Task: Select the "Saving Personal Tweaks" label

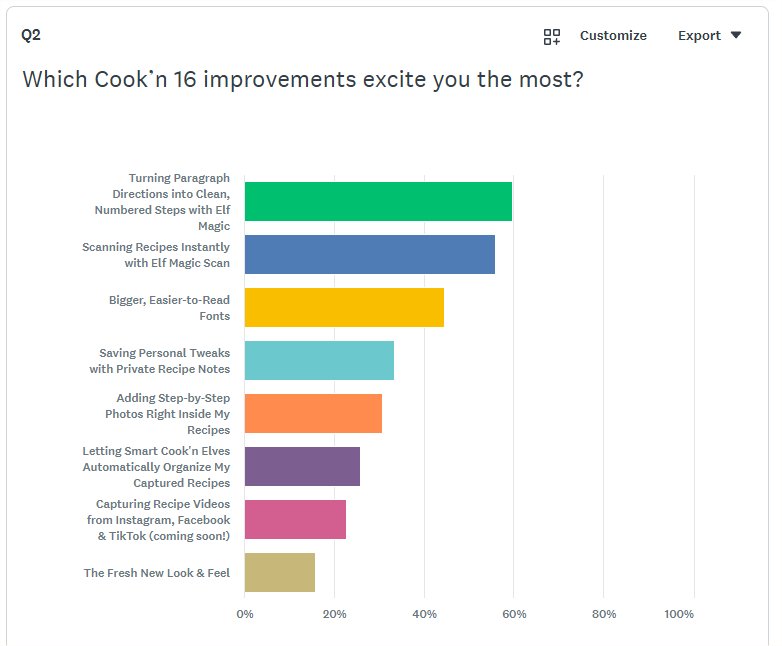Action: pos(159,361)
